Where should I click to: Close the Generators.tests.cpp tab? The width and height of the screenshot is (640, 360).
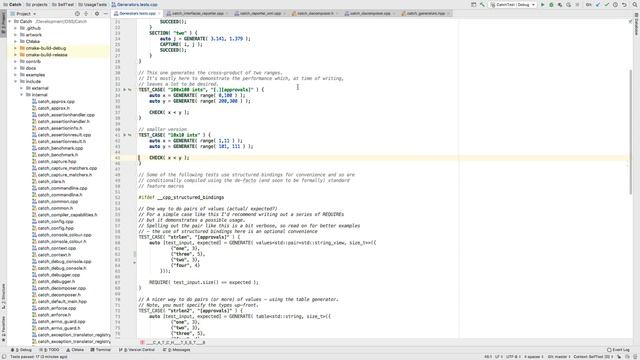click(159, 13)
